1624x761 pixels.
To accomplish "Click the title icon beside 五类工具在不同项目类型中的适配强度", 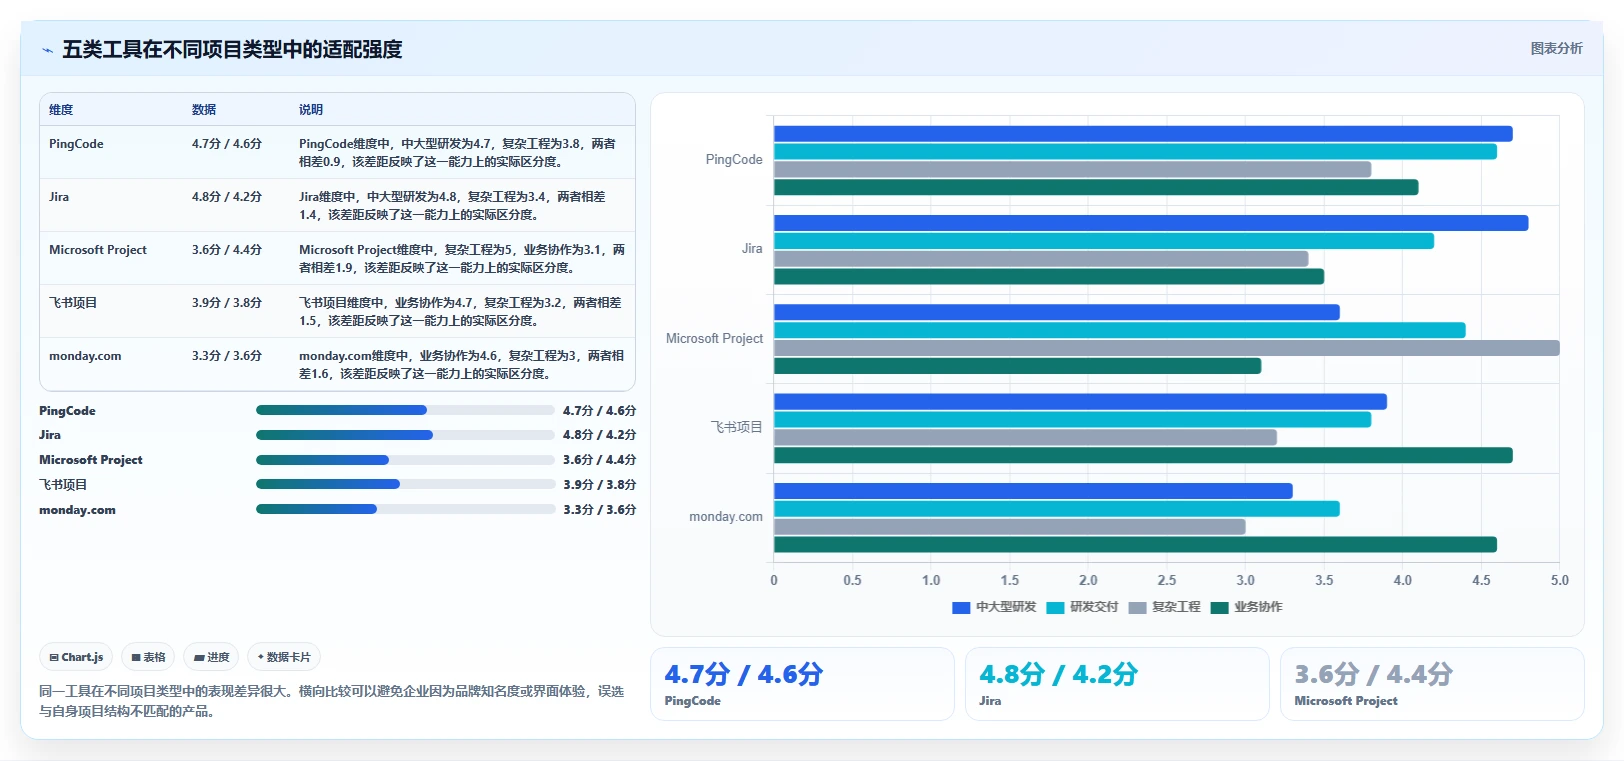I will point(47,50).
